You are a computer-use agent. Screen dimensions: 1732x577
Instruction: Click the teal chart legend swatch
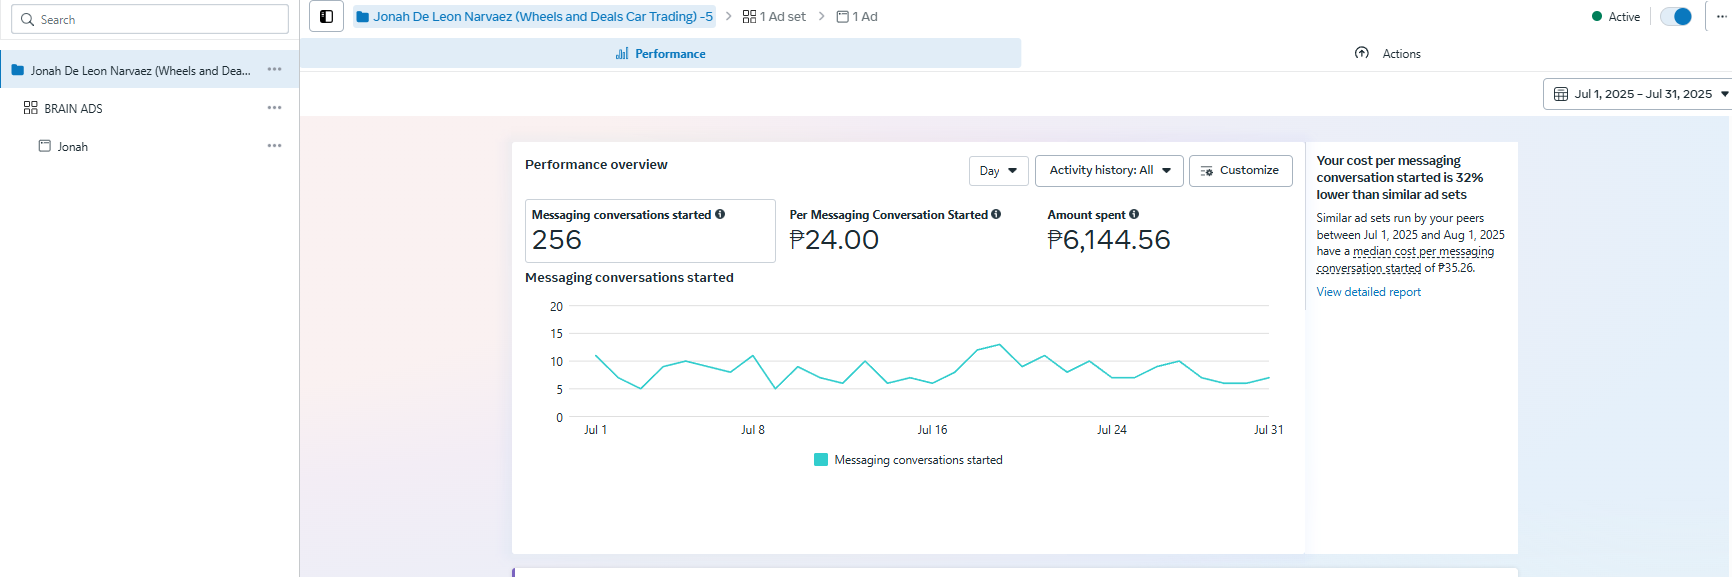pyautogui.click(x=821, y=460)
